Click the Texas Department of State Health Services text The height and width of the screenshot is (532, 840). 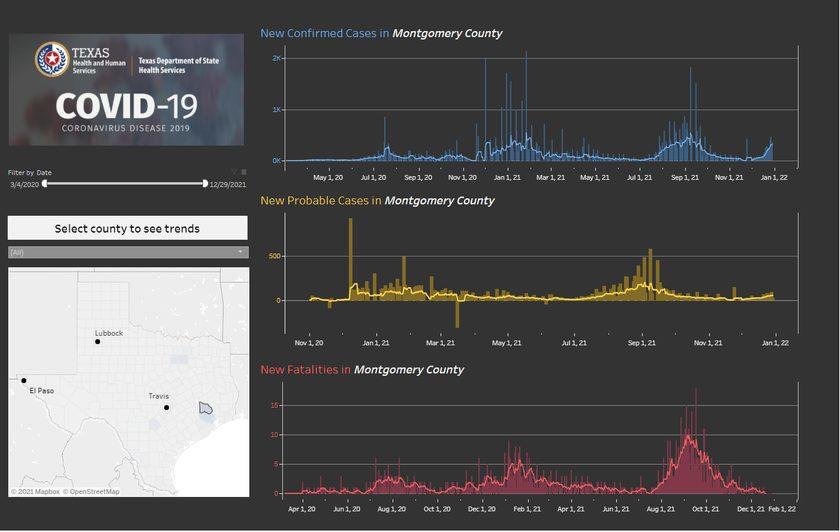click(177, 65)
